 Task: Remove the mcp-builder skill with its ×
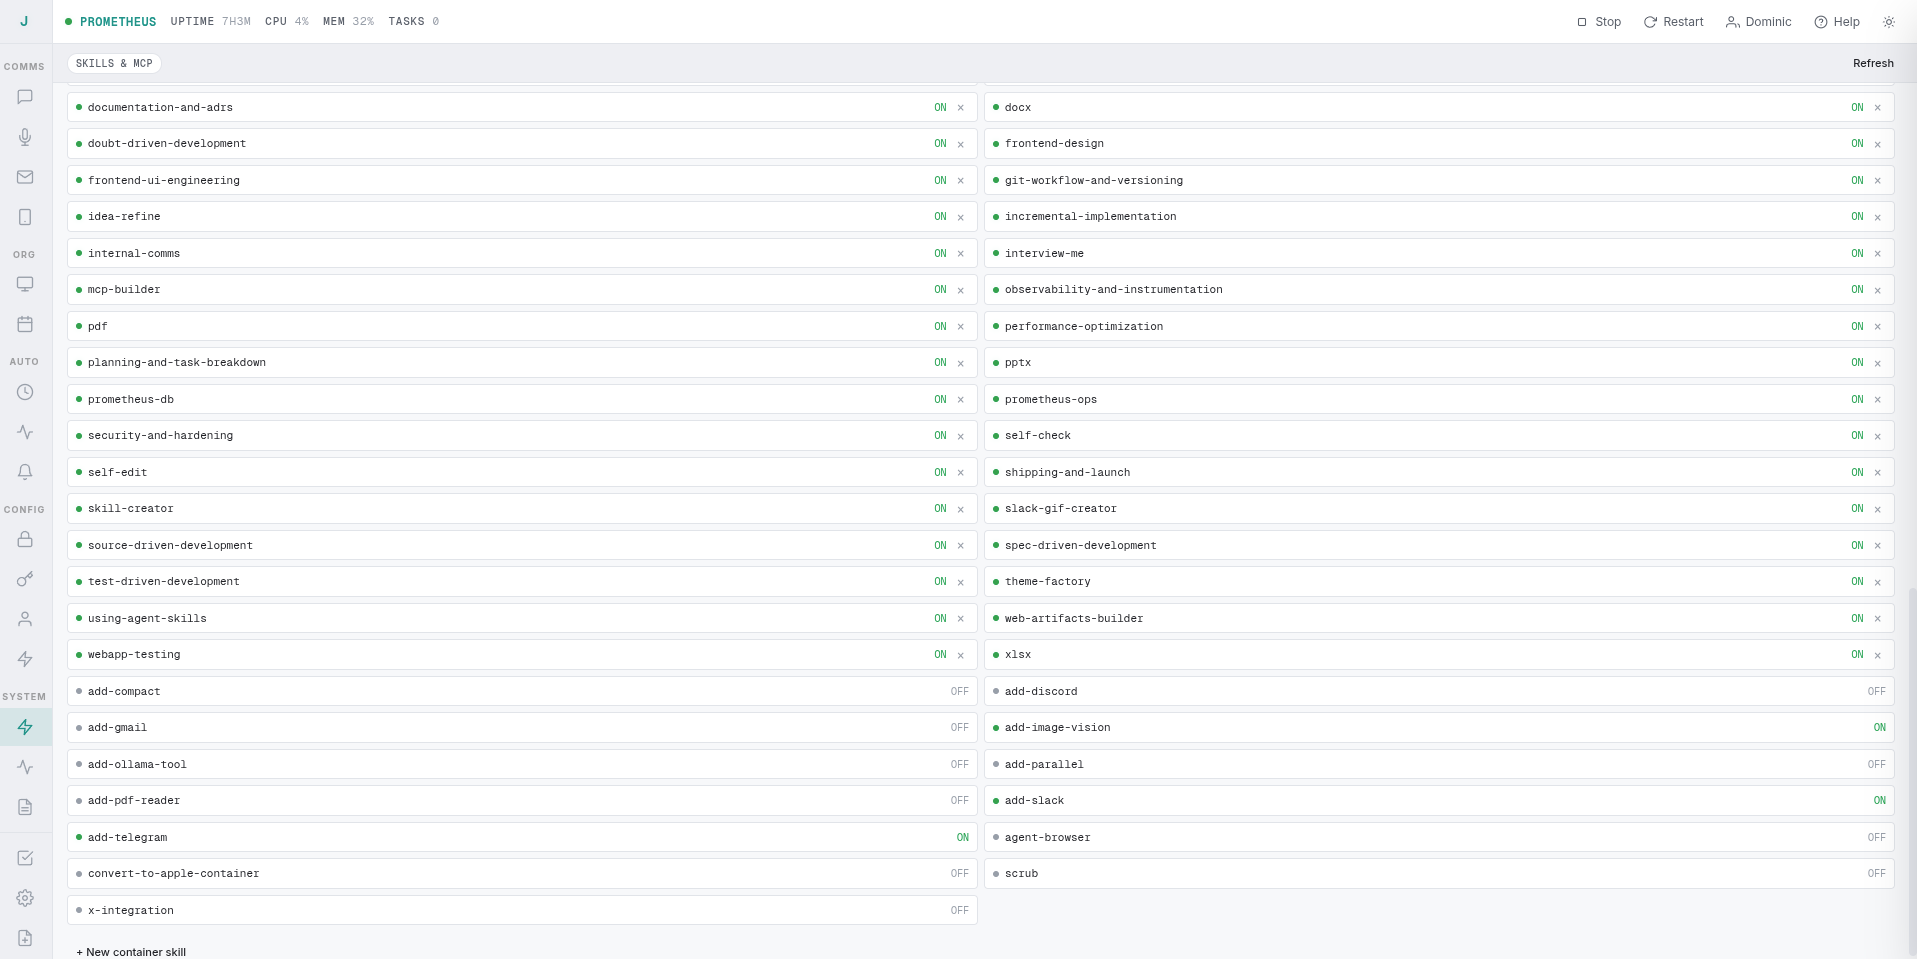[961, 291]
